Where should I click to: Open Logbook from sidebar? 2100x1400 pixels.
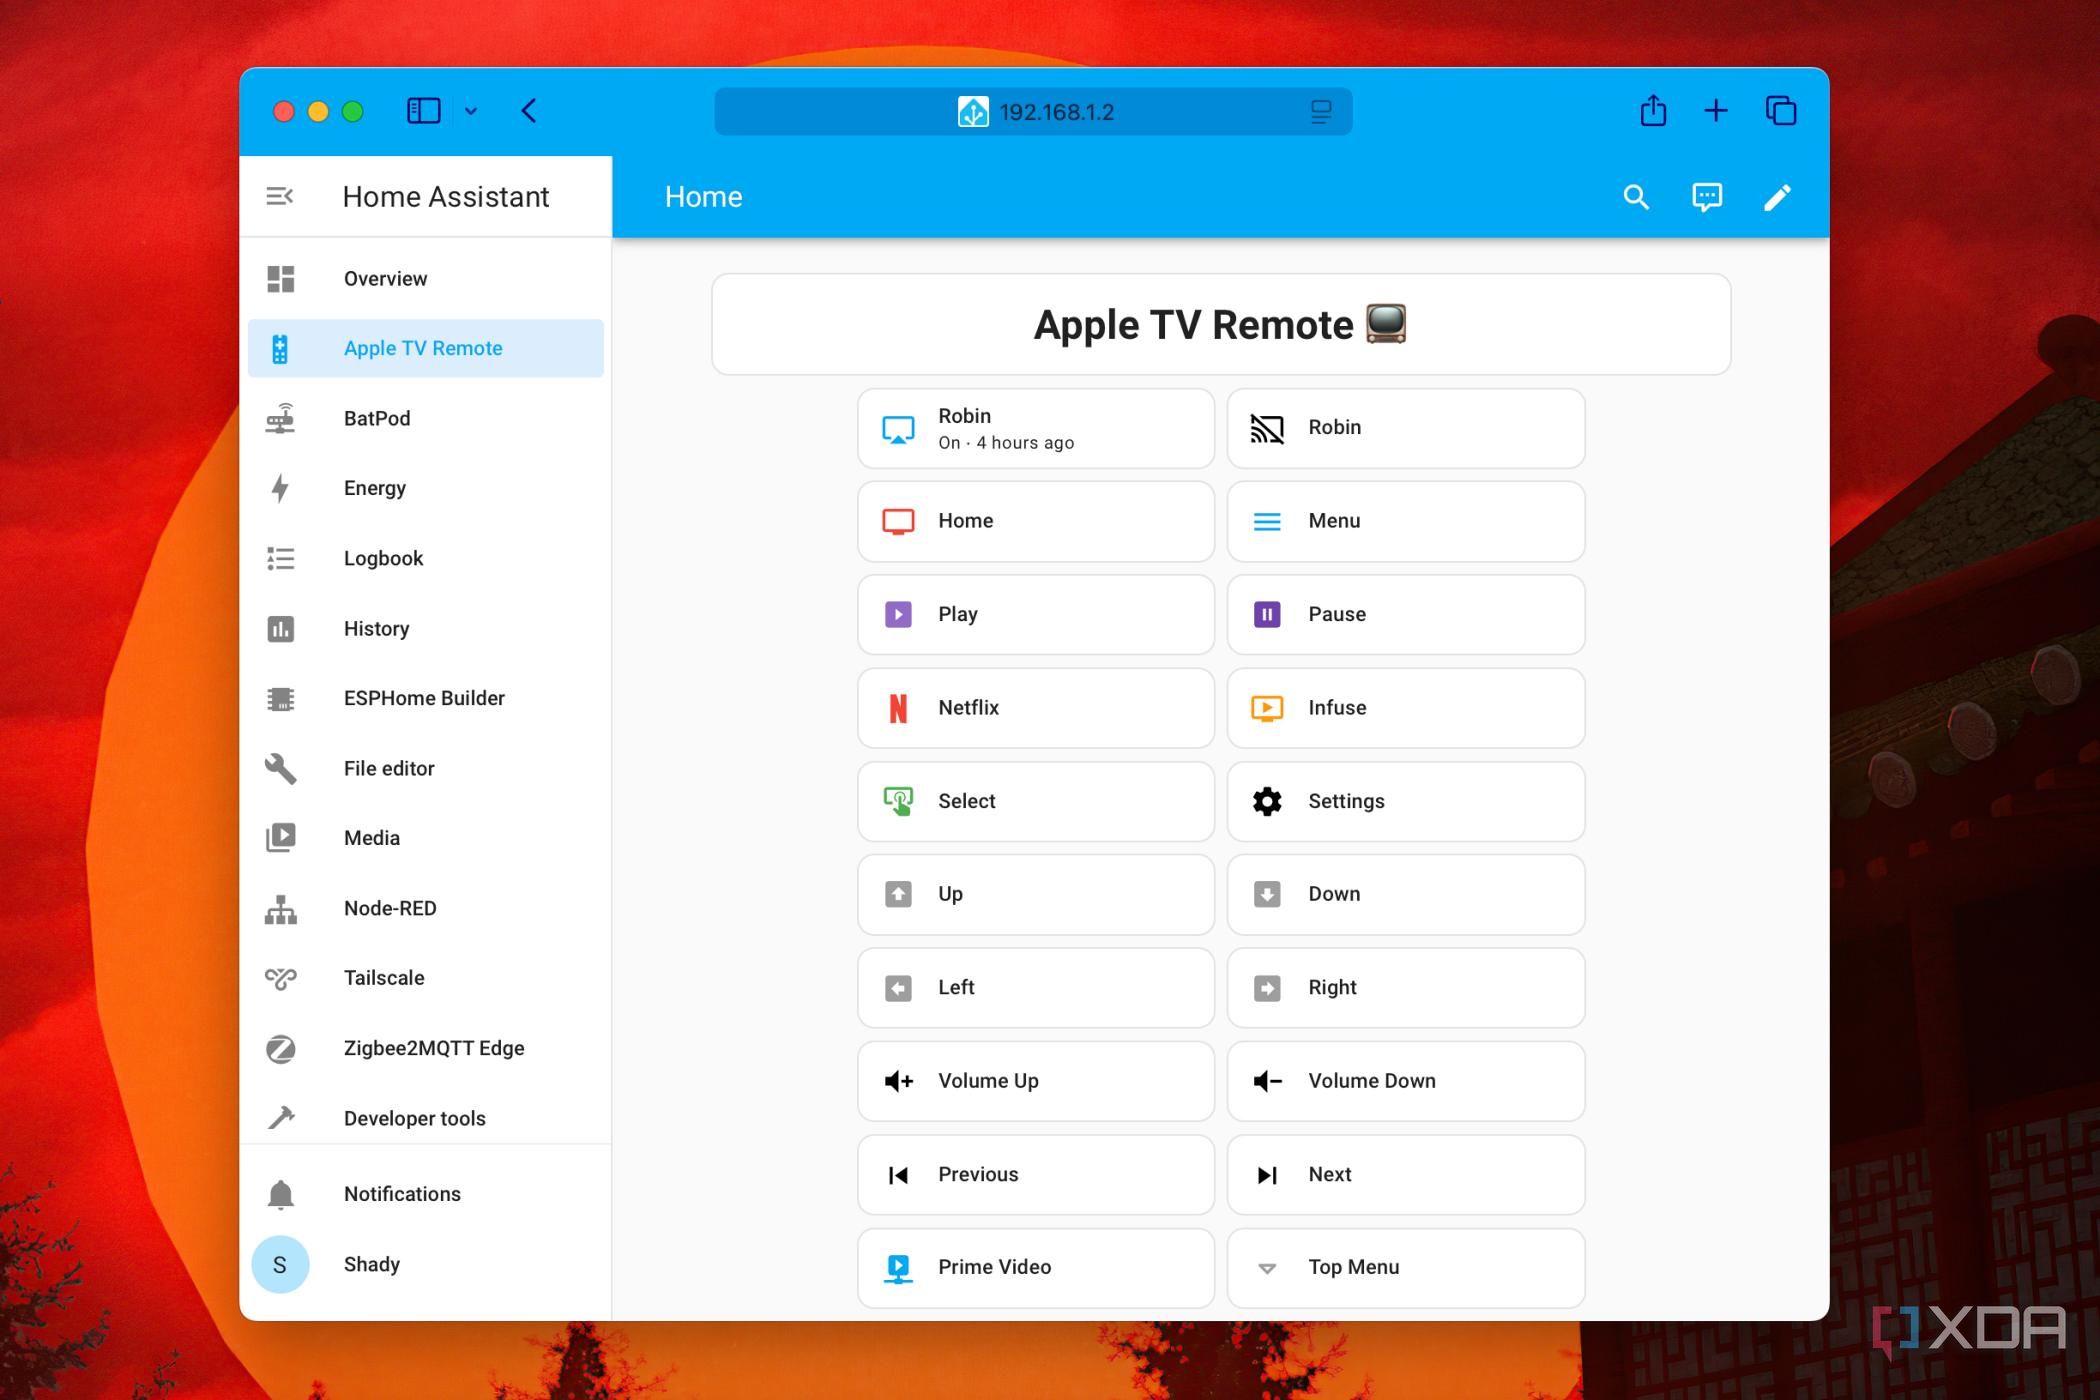point(426,558)
